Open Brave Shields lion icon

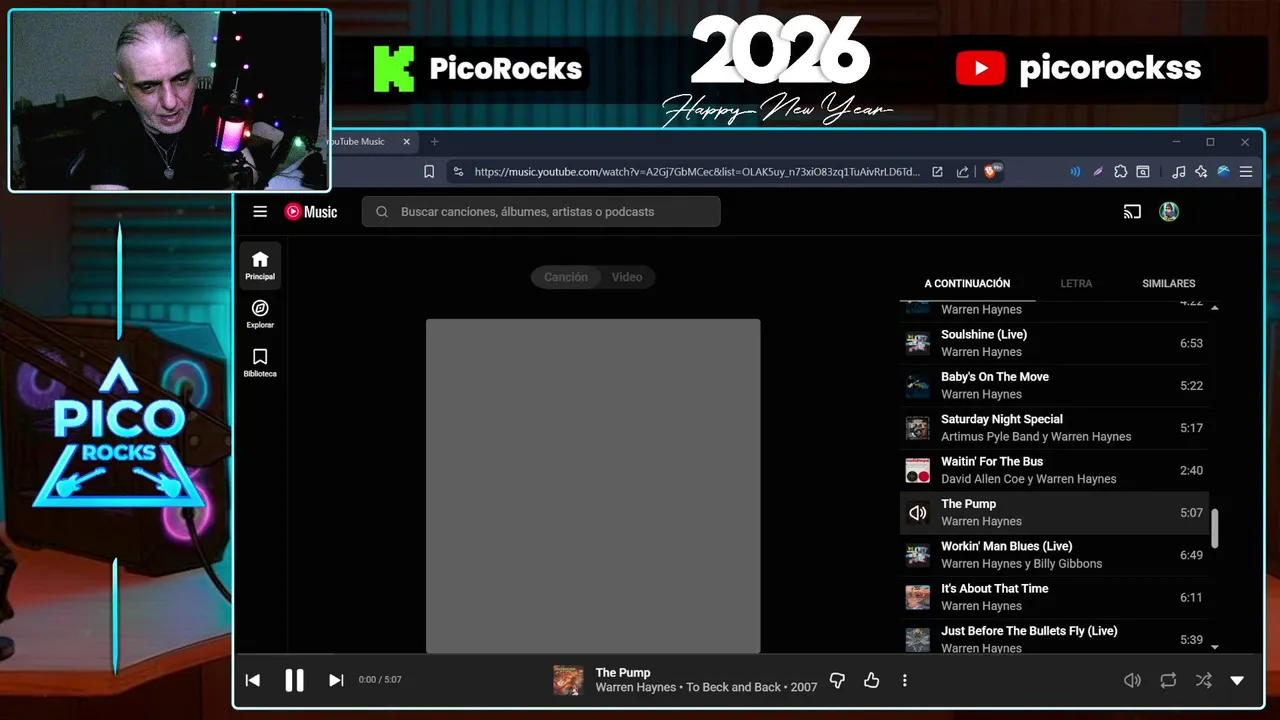[993, 172]
